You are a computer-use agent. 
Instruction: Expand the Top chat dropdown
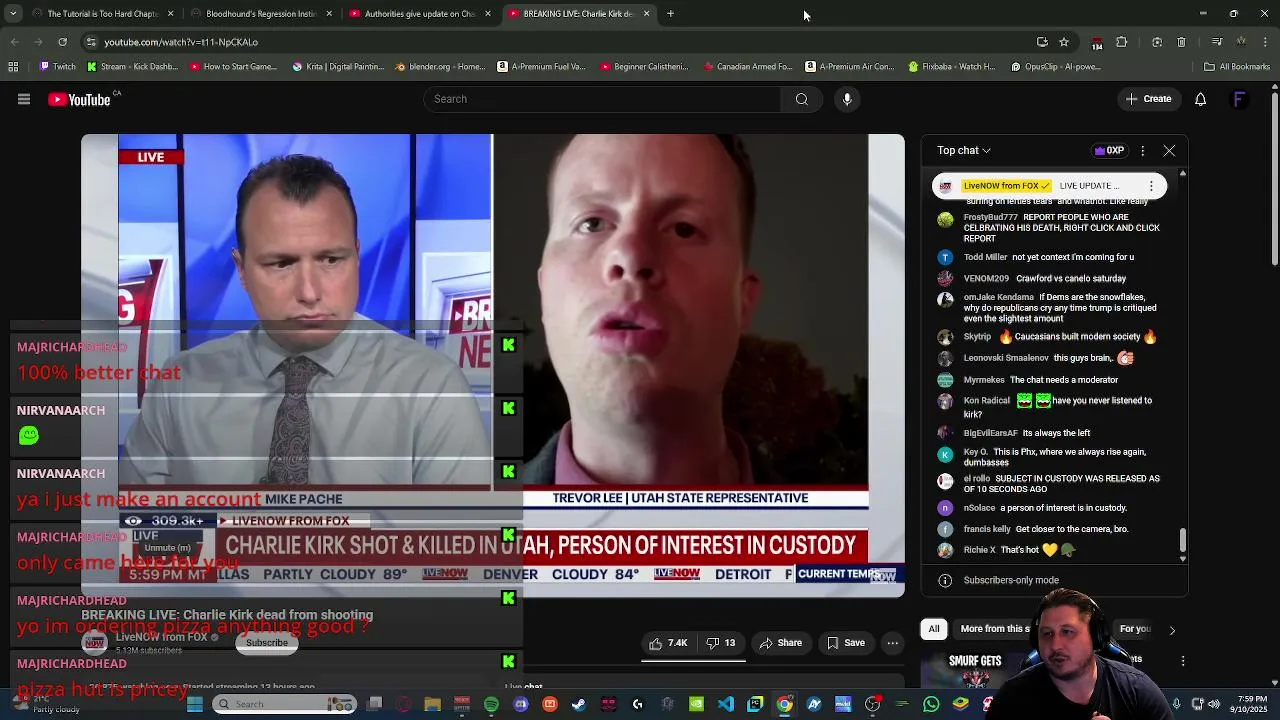coord(964,151)
